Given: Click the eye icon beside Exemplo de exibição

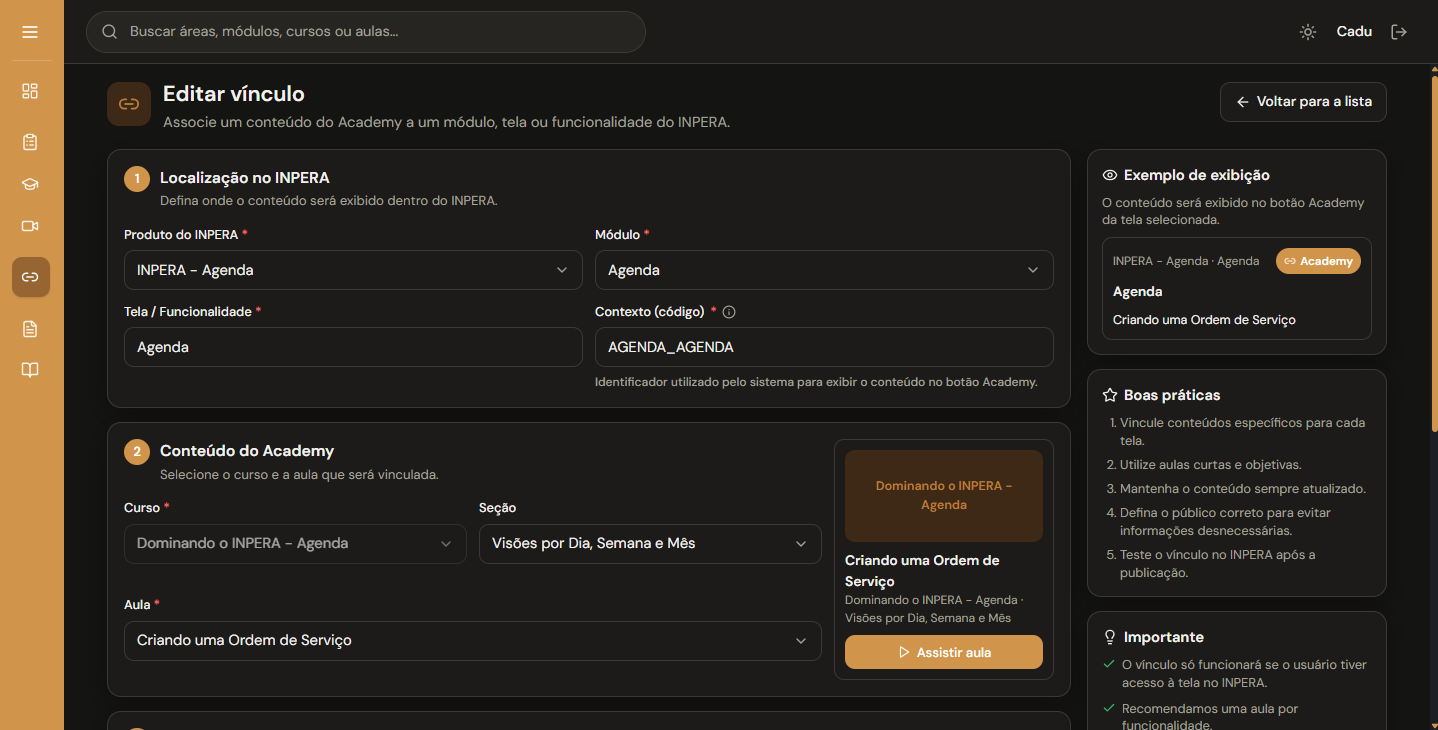Looking at the screenshot, I should (1109, 175).
